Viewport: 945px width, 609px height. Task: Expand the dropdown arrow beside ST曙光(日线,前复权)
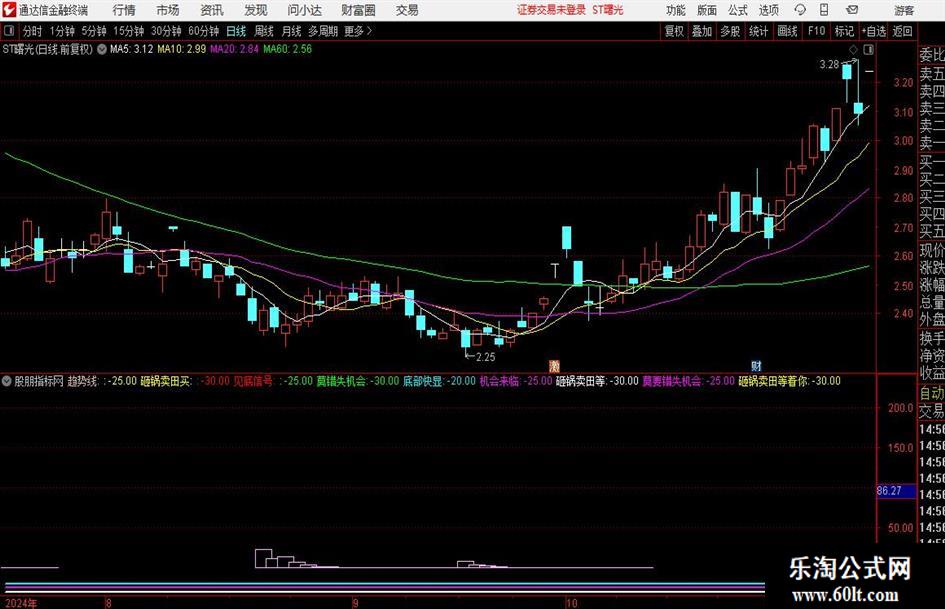[x=102, y=49]
